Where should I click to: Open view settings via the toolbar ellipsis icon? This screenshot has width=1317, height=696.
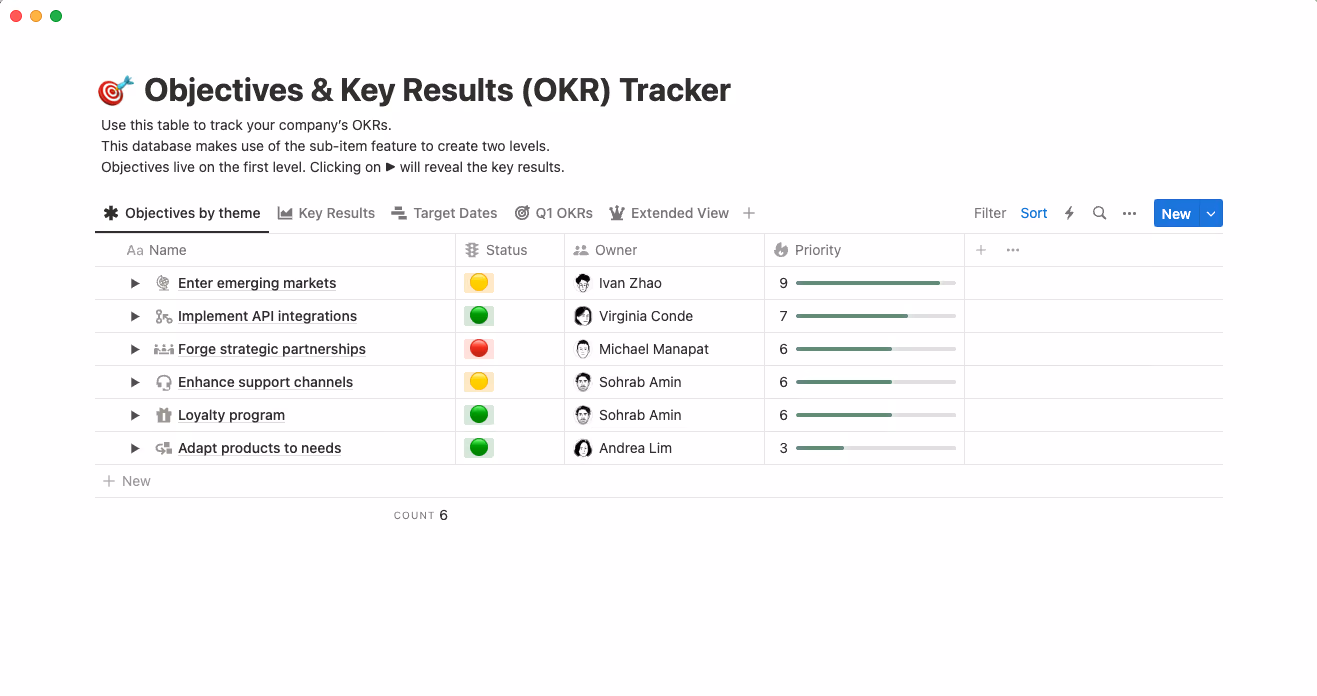pos(1130,213)
